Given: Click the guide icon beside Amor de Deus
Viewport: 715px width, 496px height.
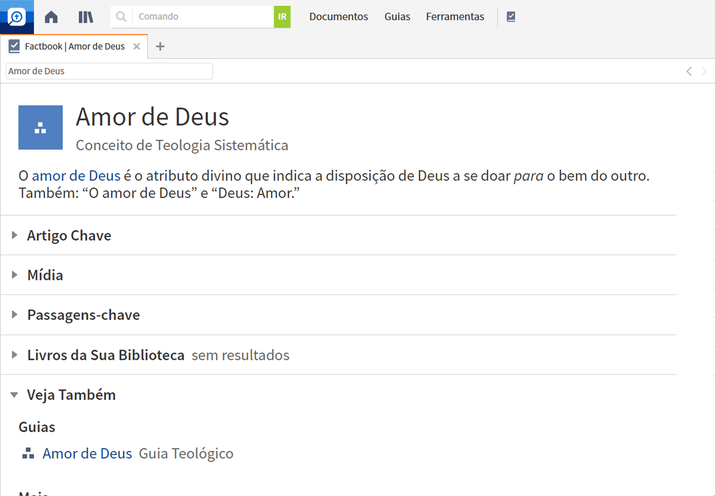Looking at the screenshot, I should 28,454.
